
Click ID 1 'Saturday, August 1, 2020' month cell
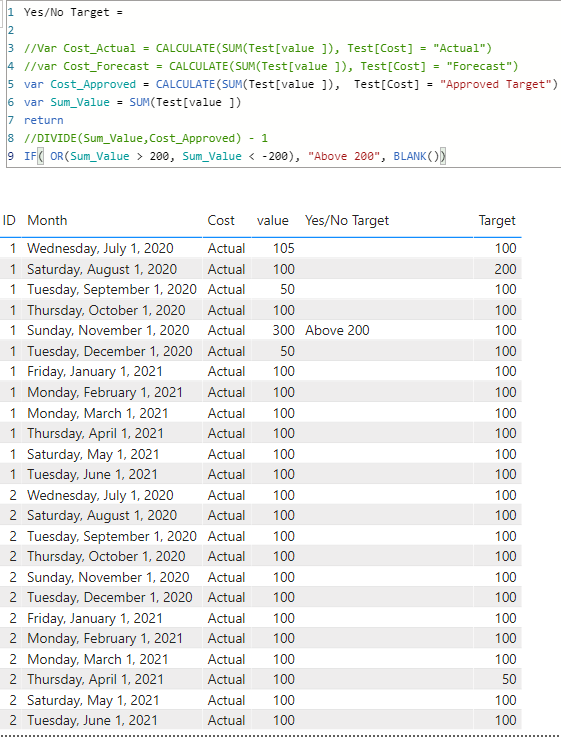(x=102, y=269)
